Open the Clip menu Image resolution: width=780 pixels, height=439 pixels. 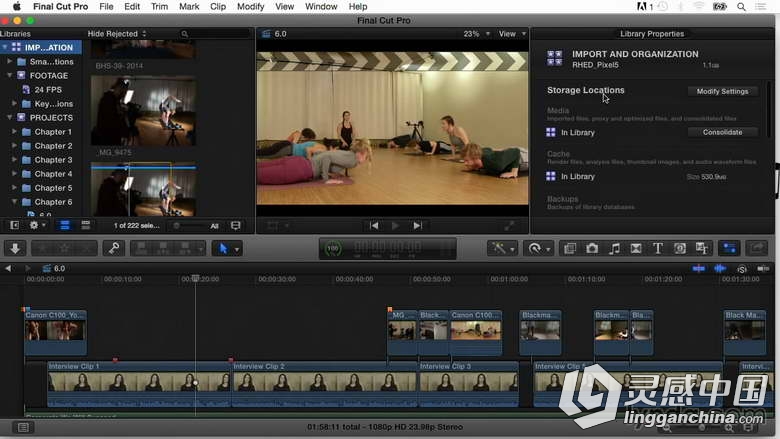pos(218,6)
